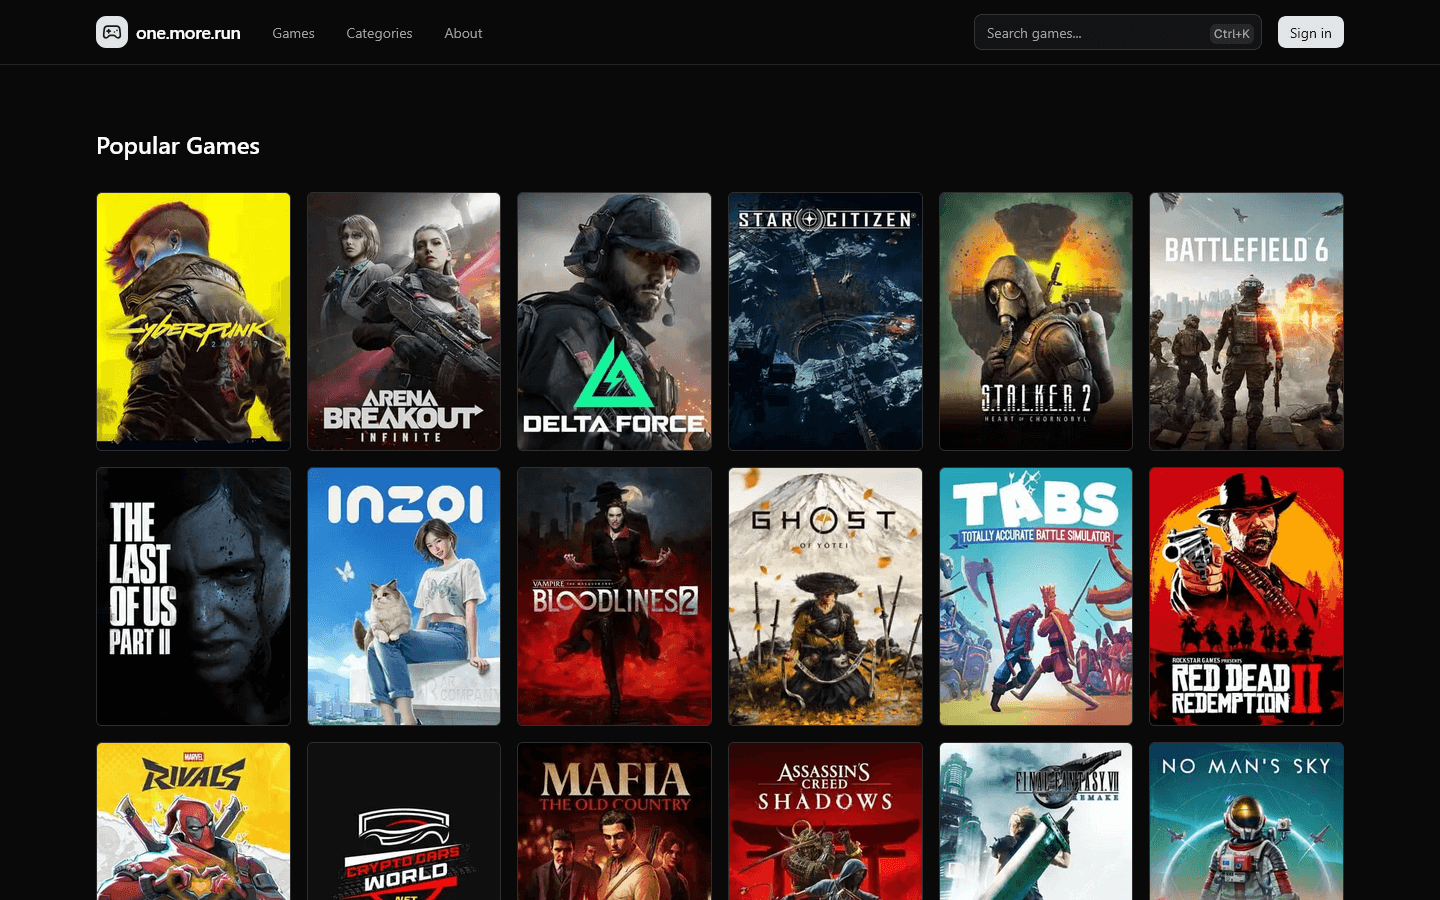1440x900 pixels.
Task: Open the Inzoi game card
Action: pyautogui.click(x=404, y=596)
